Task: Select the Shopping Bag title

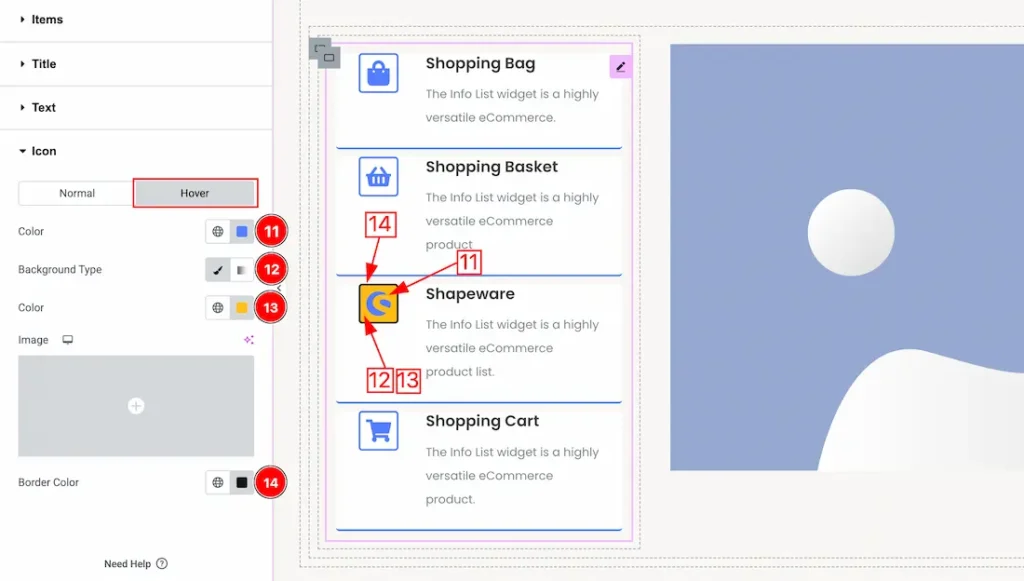Action: 481,63
